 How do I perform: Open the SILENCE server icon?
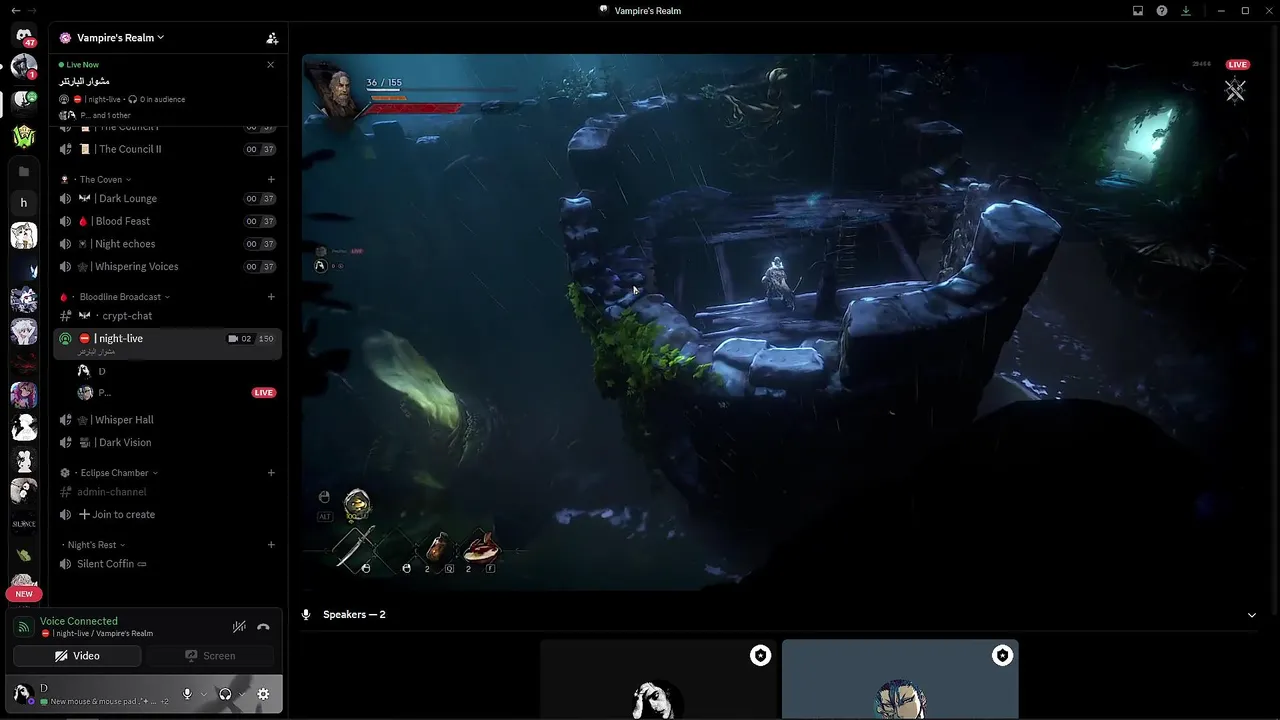coord(24,523)
